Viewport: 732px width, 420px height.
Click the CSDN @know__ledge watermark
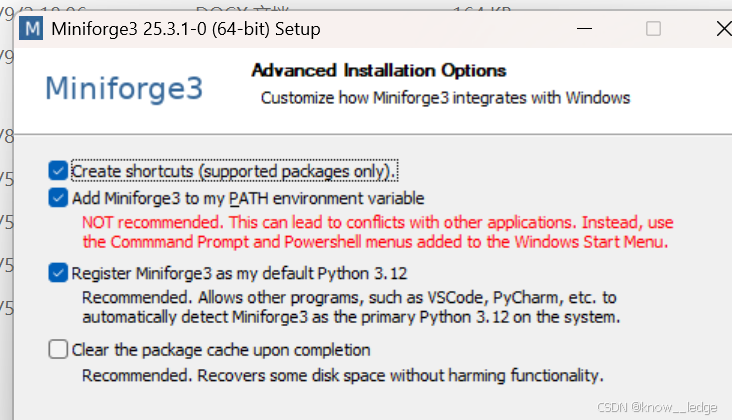(657, 407)
